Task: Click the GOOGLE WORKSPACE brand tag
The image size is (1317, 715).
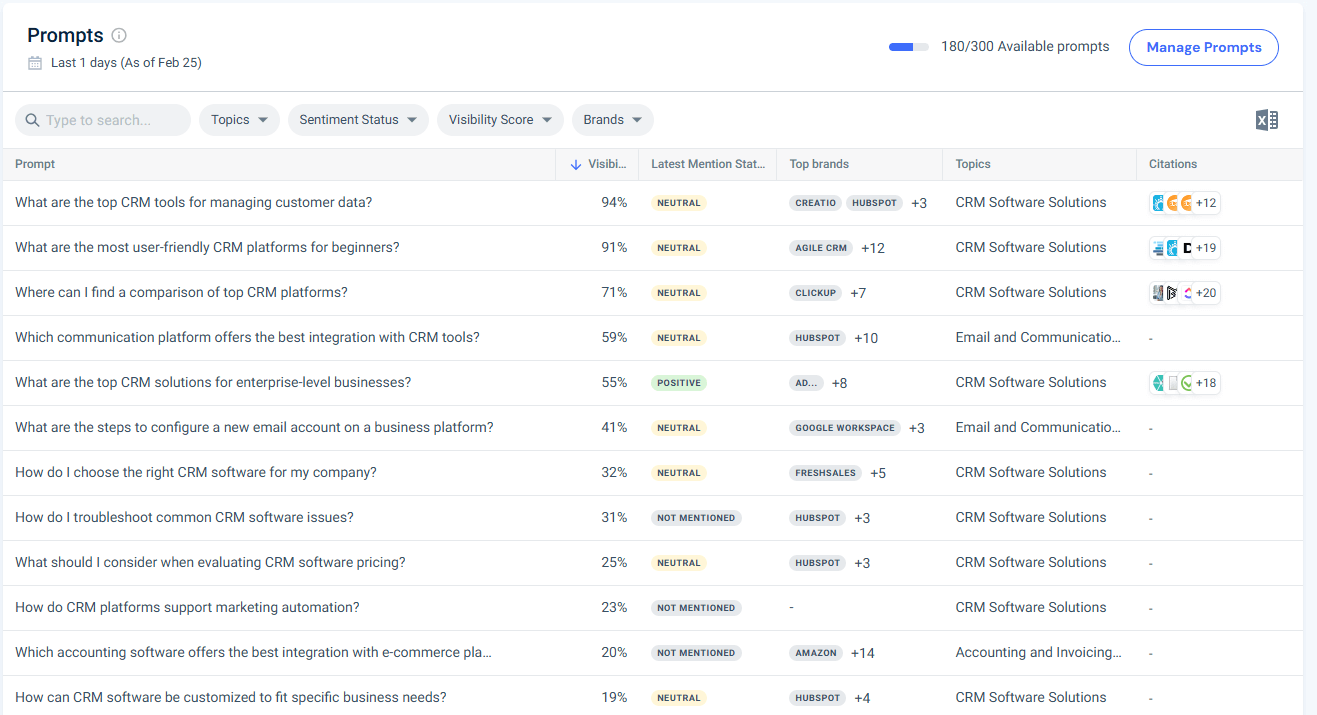Action: [845, 428]
